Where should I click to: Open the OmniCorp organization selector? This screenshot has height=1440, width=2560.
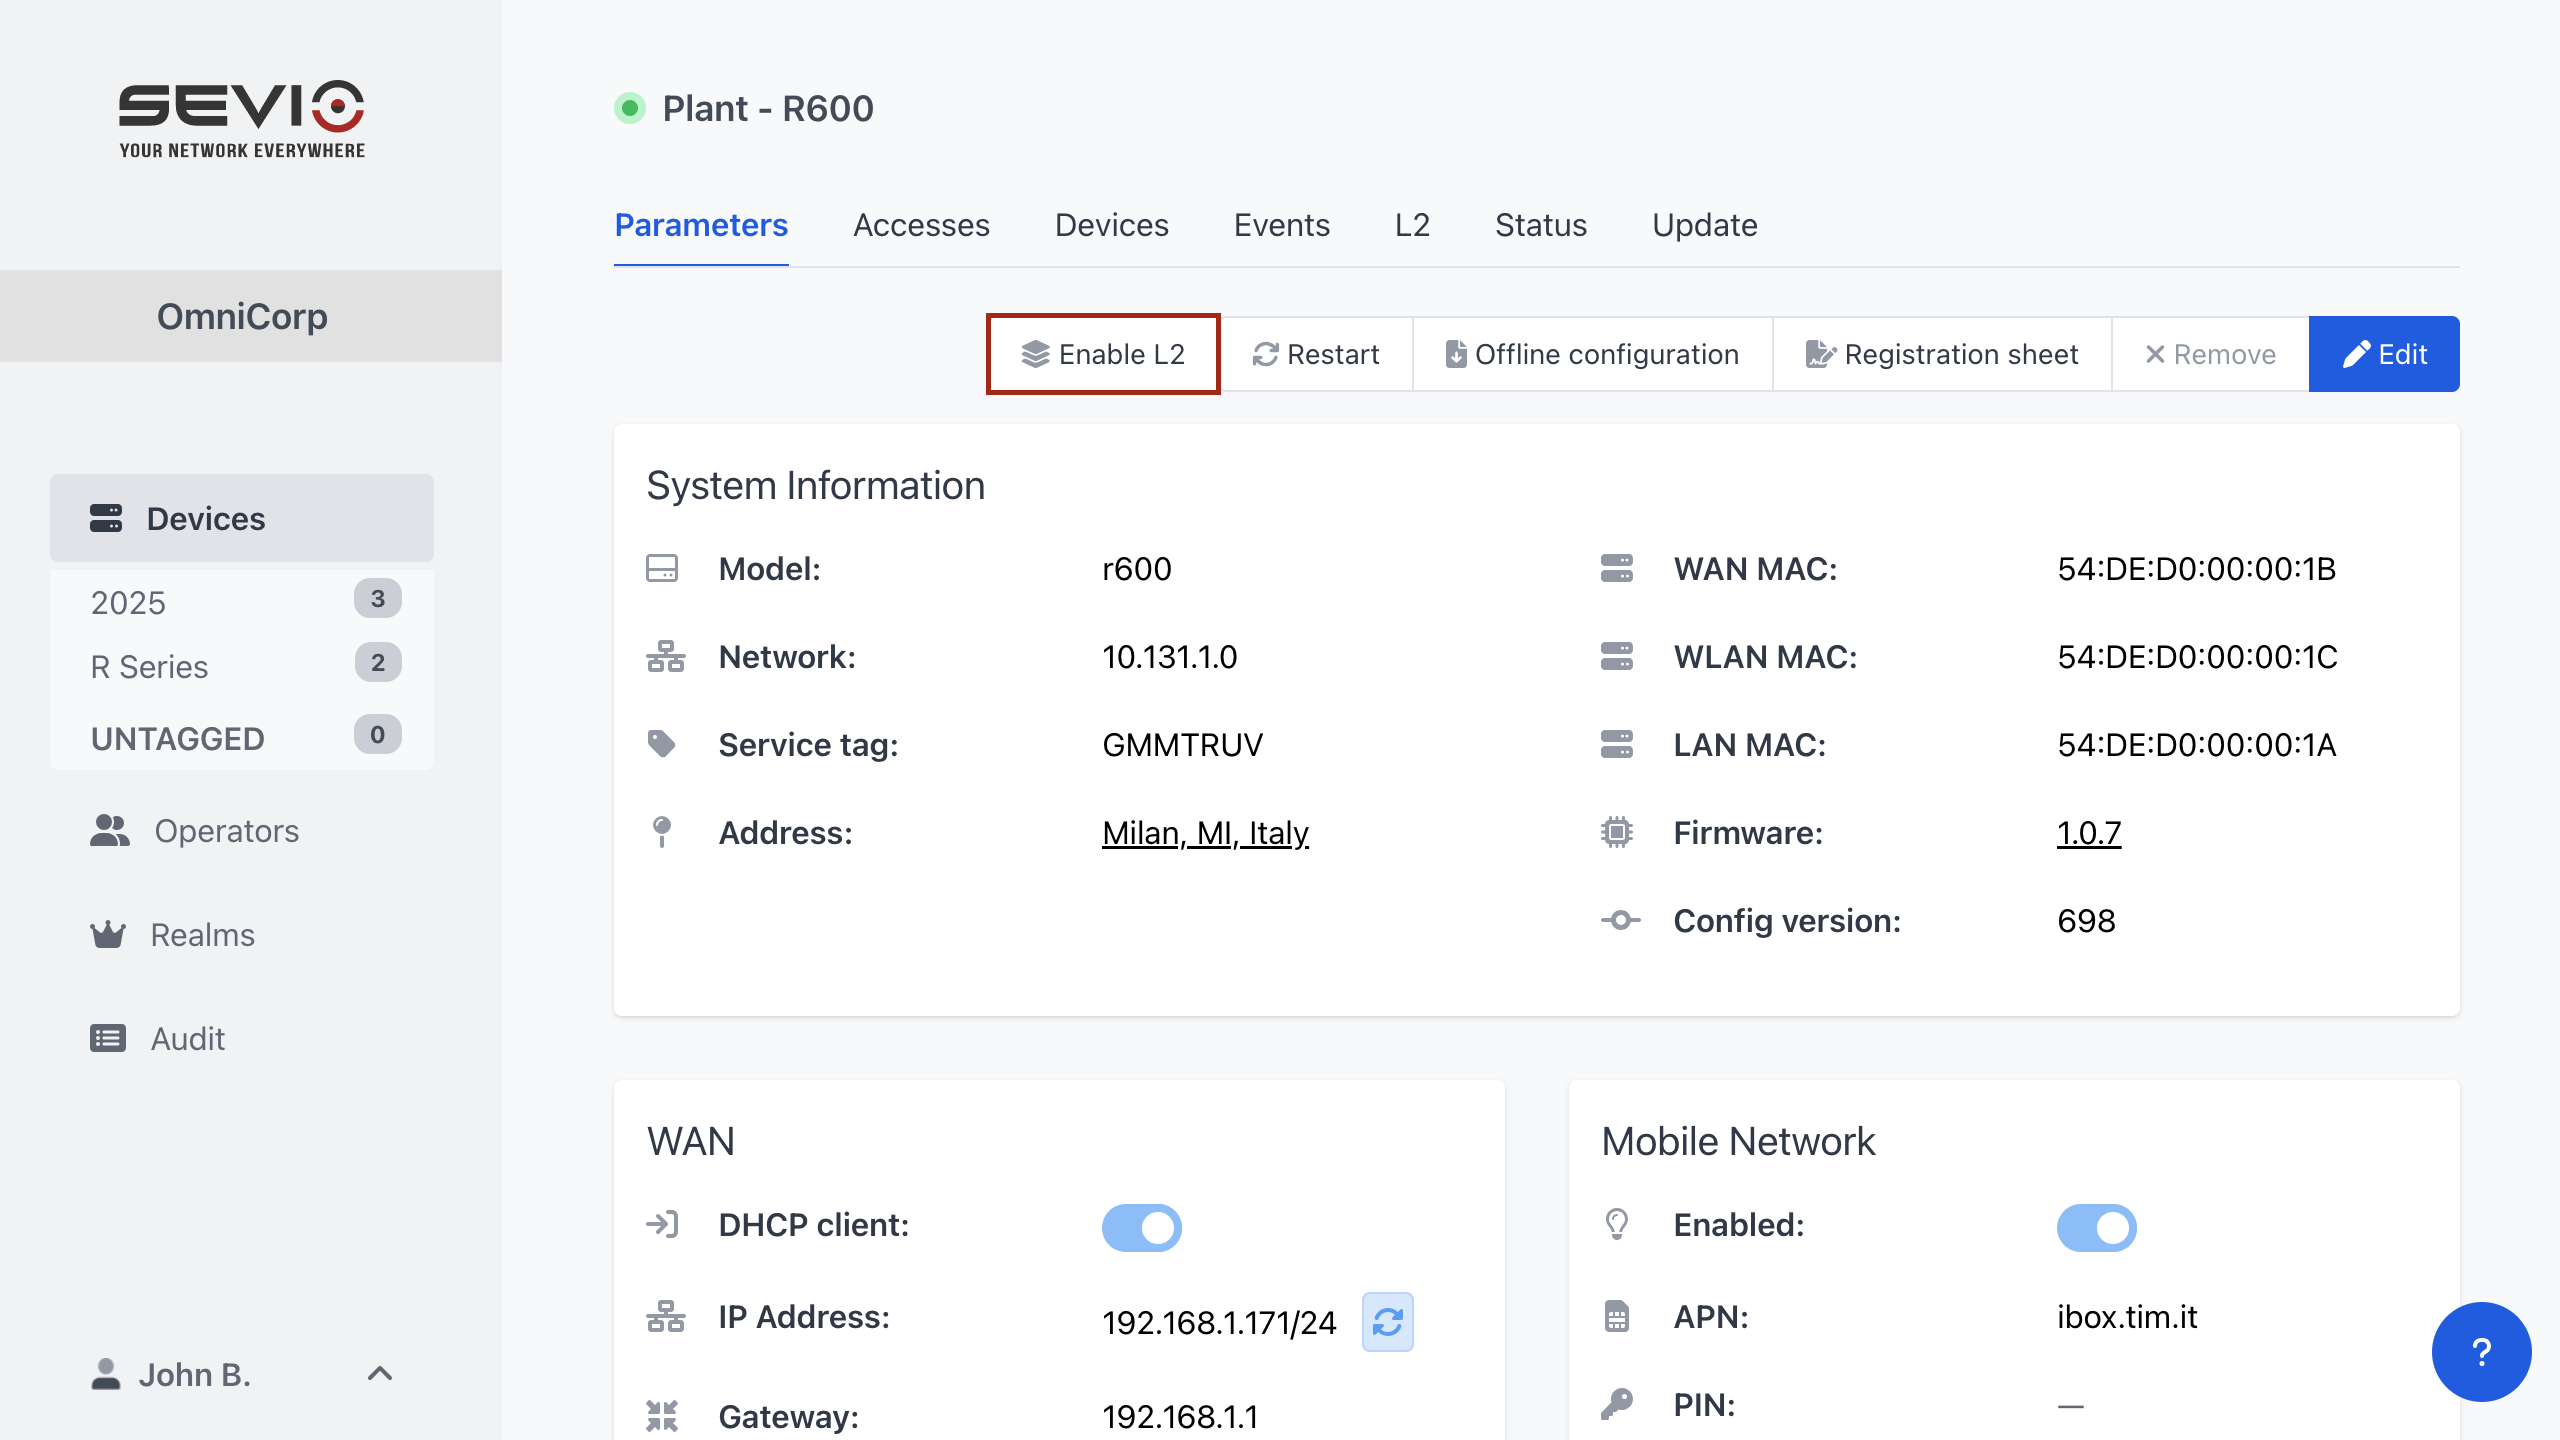point(242,316)
